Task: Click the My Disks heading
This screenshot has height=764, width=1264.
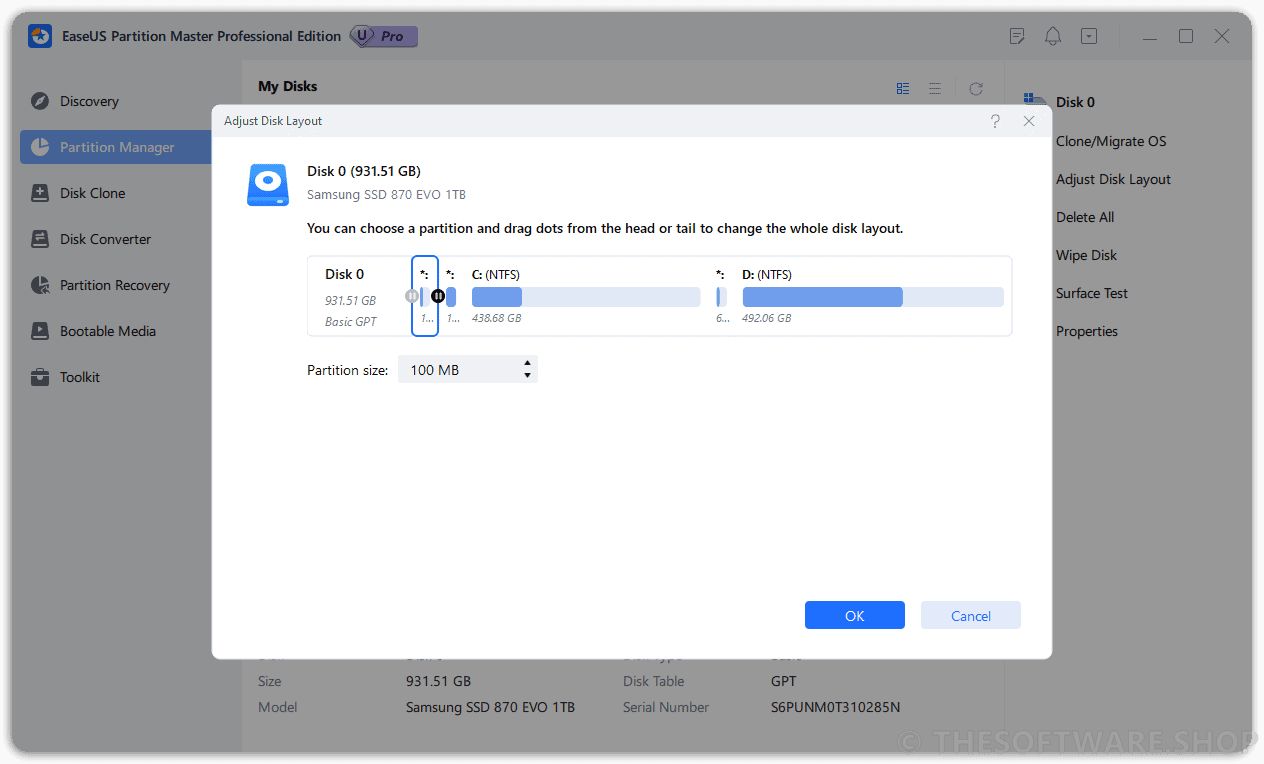Action: pos(288,86)
